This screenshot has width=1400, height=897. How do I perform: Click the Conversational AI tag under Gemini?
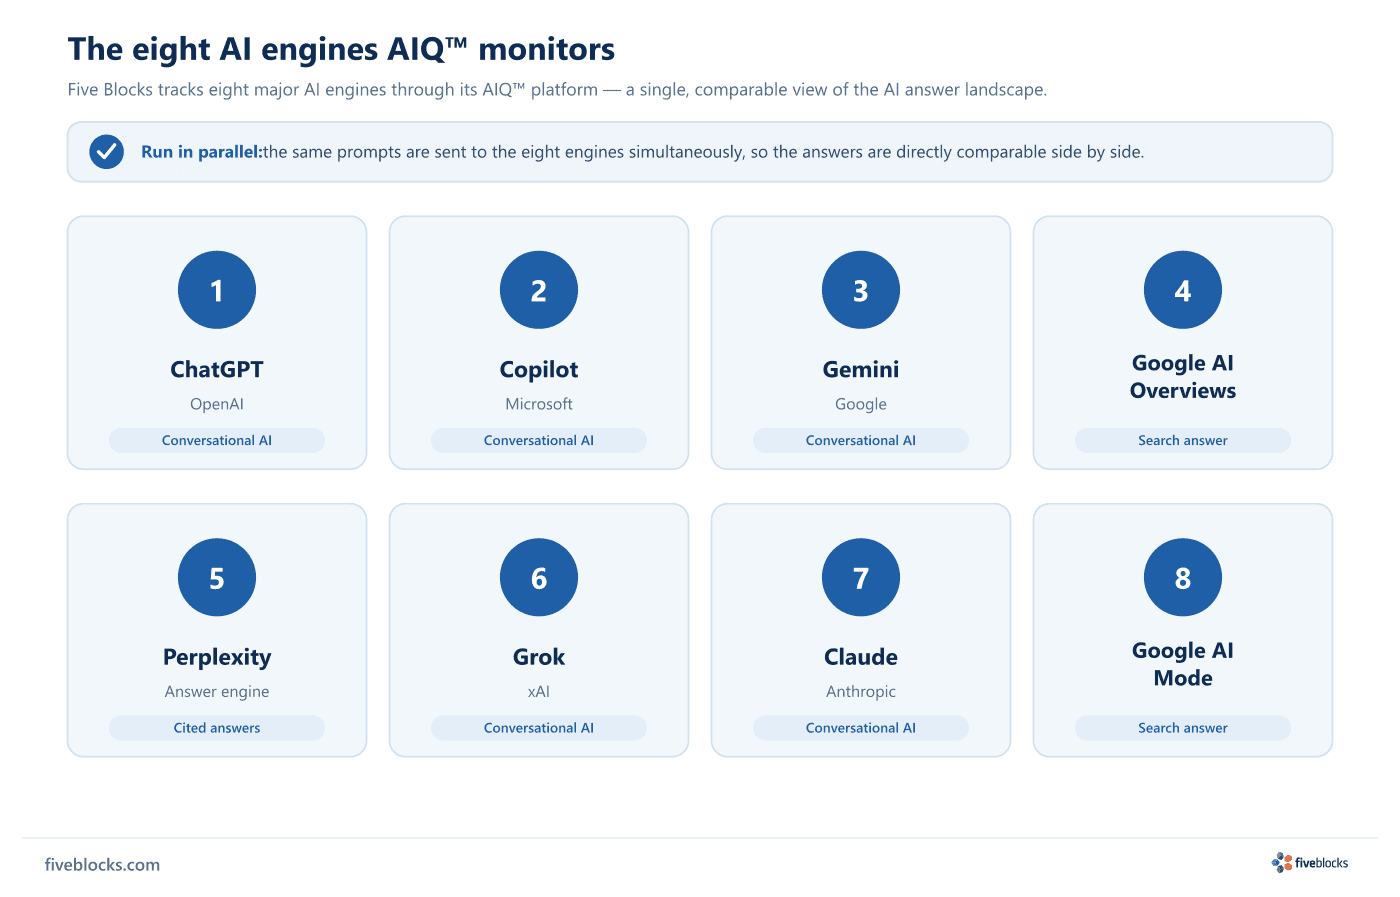pos(861,440)
